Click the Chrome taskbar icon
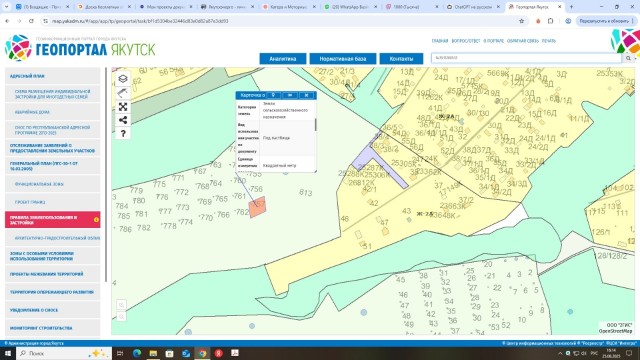The width and height of the screenshot is (640, 360). click(x=202, y=353)
